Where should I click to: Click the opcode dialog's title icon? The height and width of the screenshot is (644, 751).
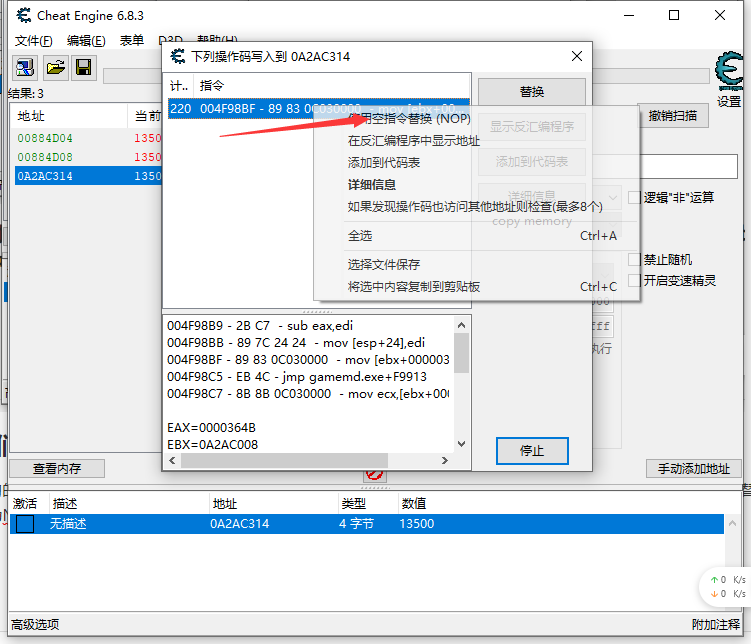(178, 57)
